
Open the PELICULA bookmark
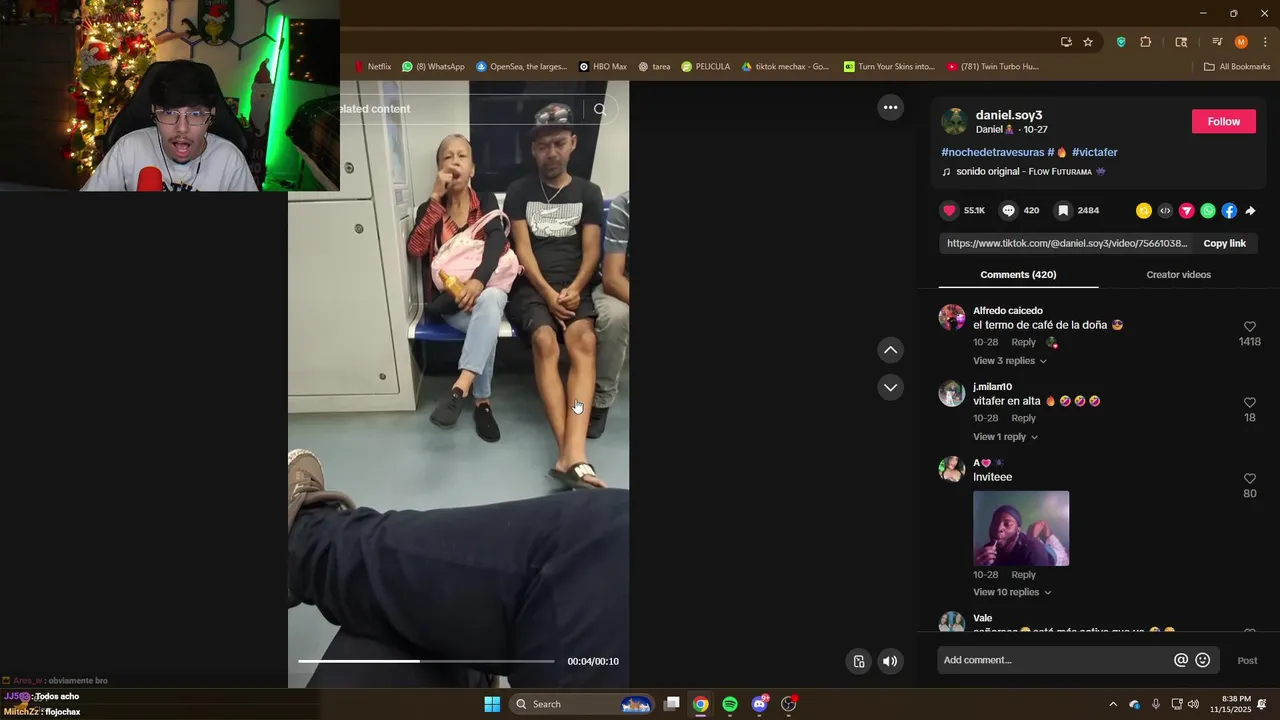click(706, 67)
